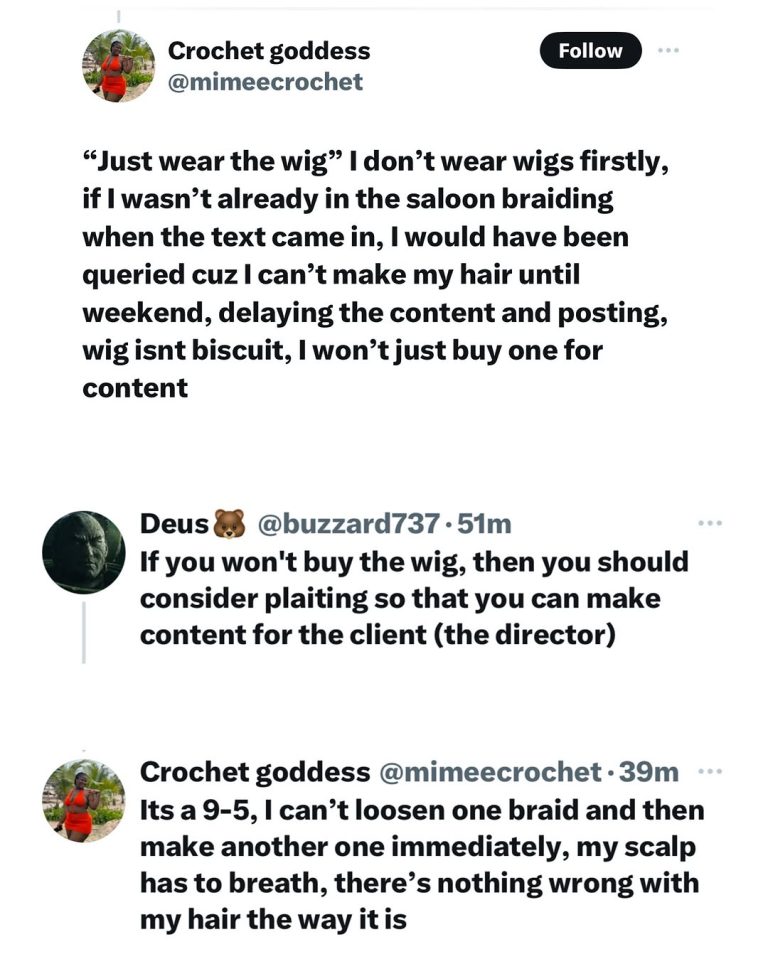Click Crochet goddess avatar on the last reply
768x959 pixels.
[84, 800]
